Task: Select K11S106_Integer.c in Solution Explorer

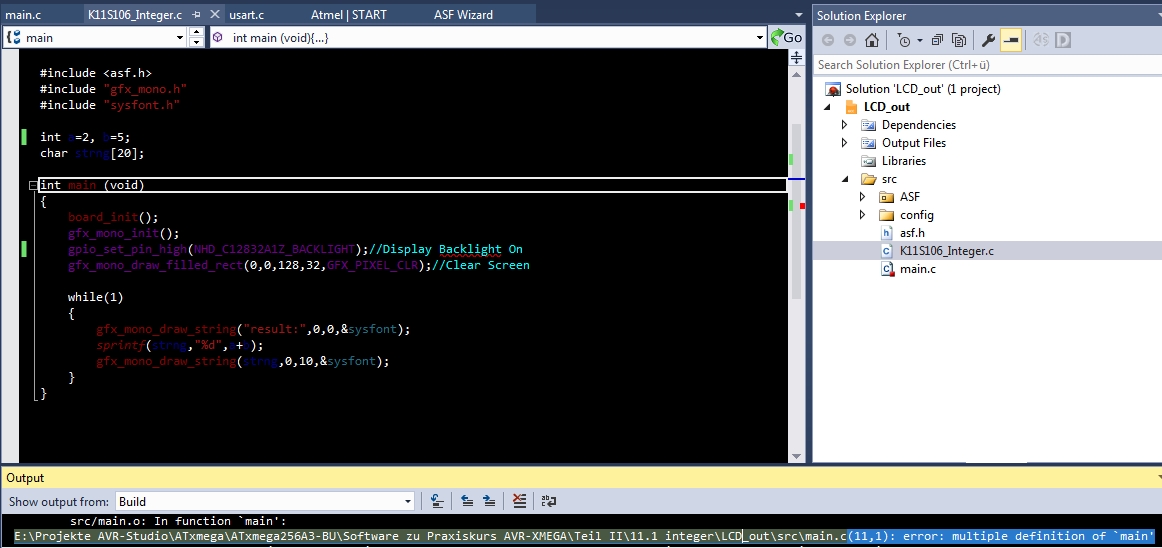Action: (946, 251)
